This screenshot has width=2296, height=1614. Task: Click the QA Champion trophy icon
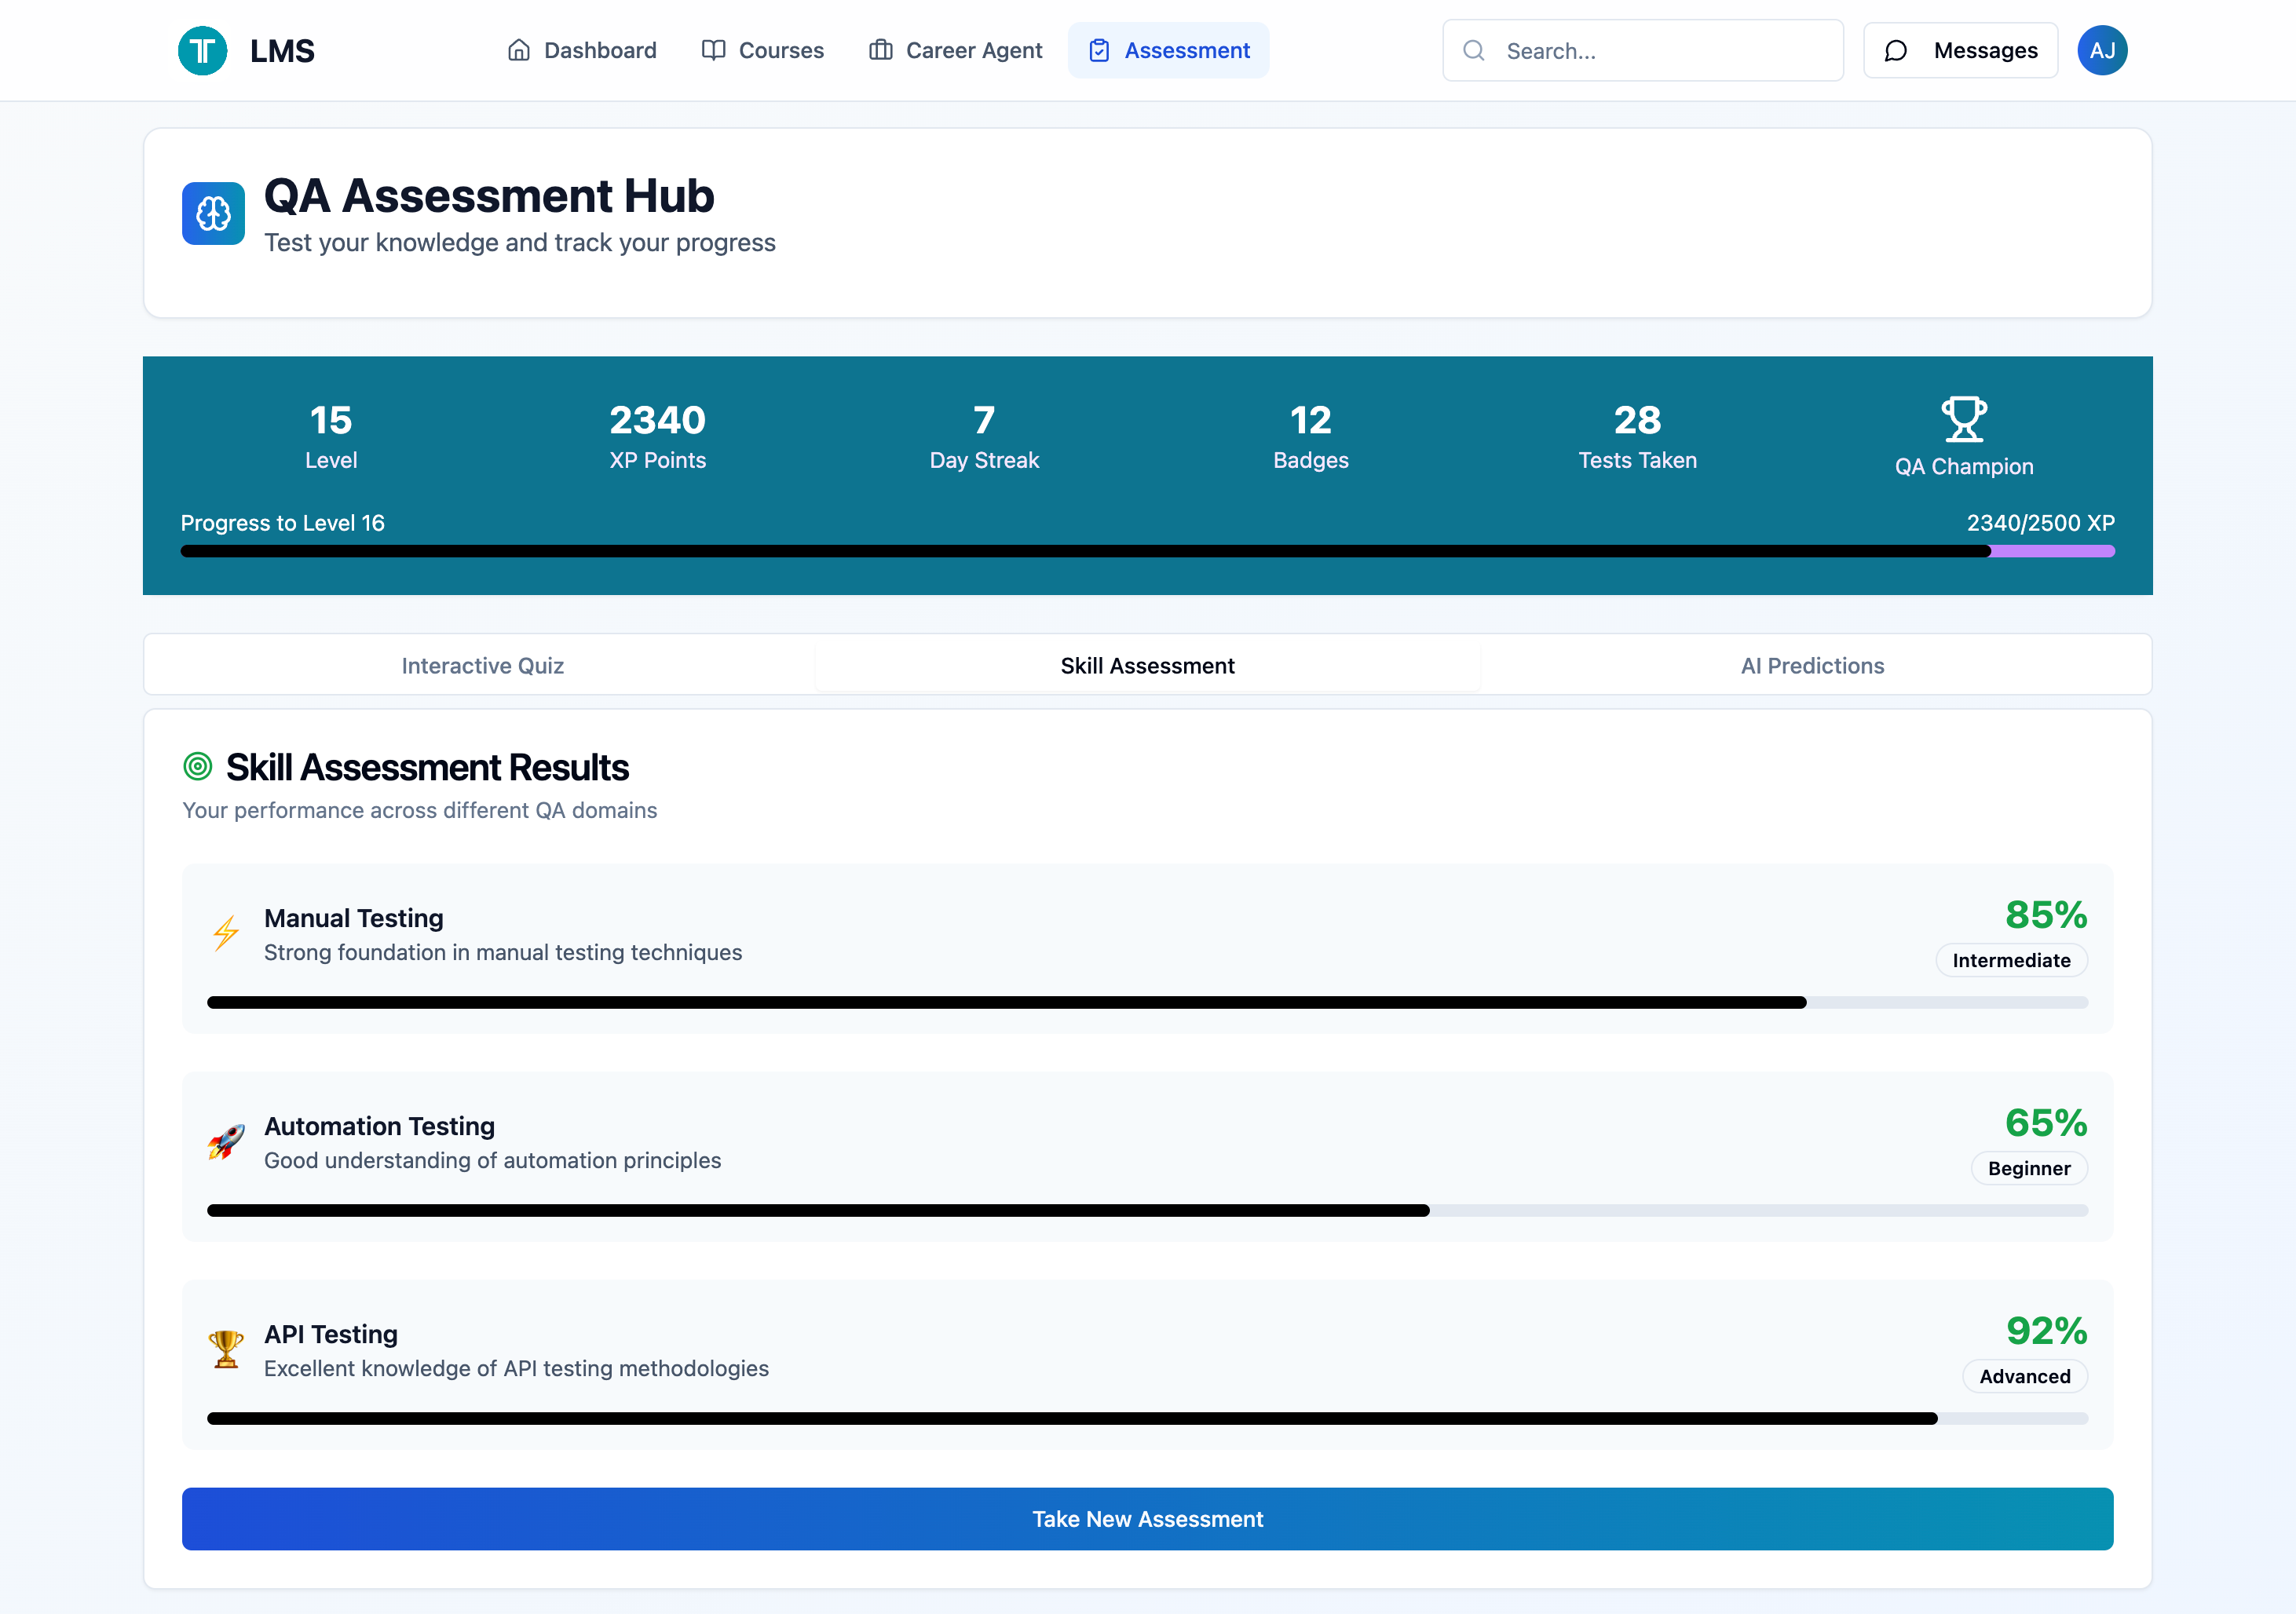coord(1963,419)
